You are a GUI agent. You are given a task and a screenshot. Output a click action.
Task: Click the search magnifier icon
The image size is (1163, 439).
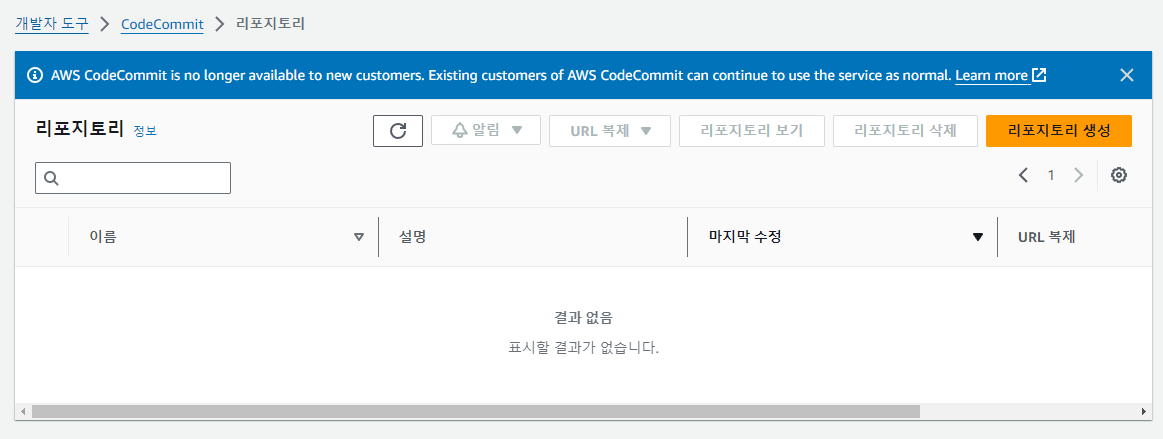click(51, 178)
